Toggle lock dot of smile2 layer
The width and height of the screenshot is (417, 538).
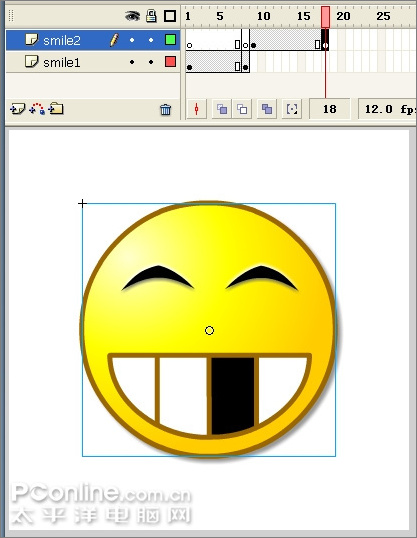[x=151, y=40]
